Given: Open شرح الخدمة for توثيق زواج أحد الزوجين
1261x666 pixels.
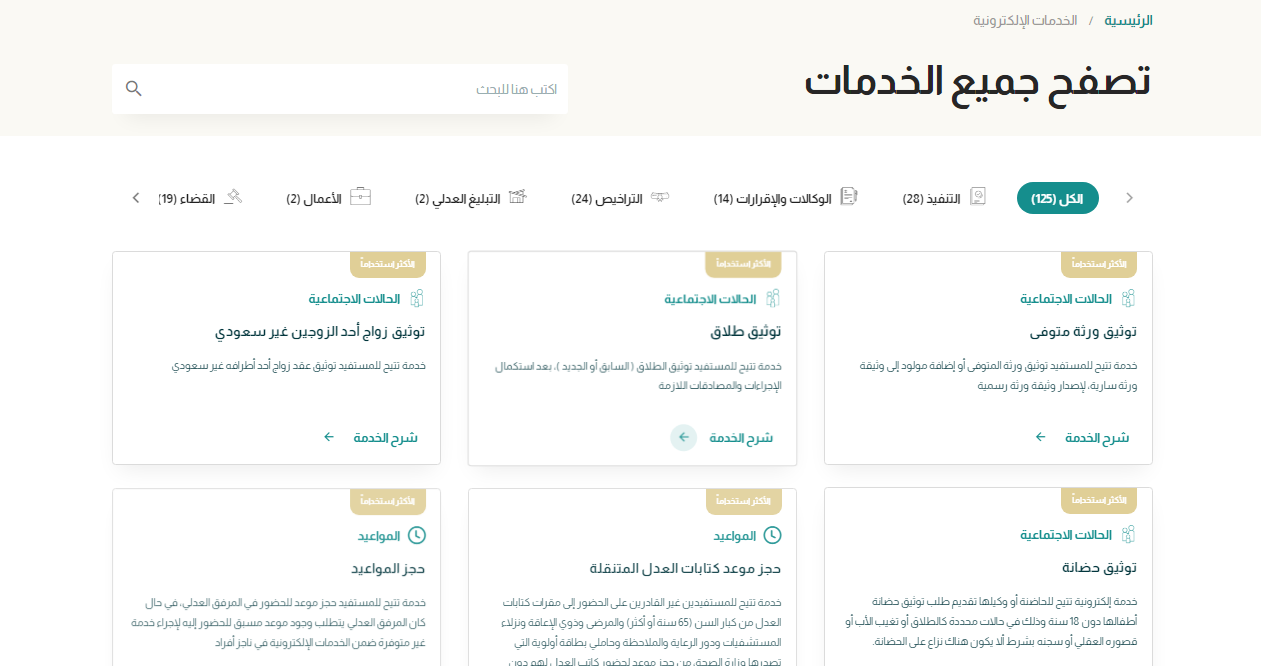Looking at the screenshot, I should [385, 438].
